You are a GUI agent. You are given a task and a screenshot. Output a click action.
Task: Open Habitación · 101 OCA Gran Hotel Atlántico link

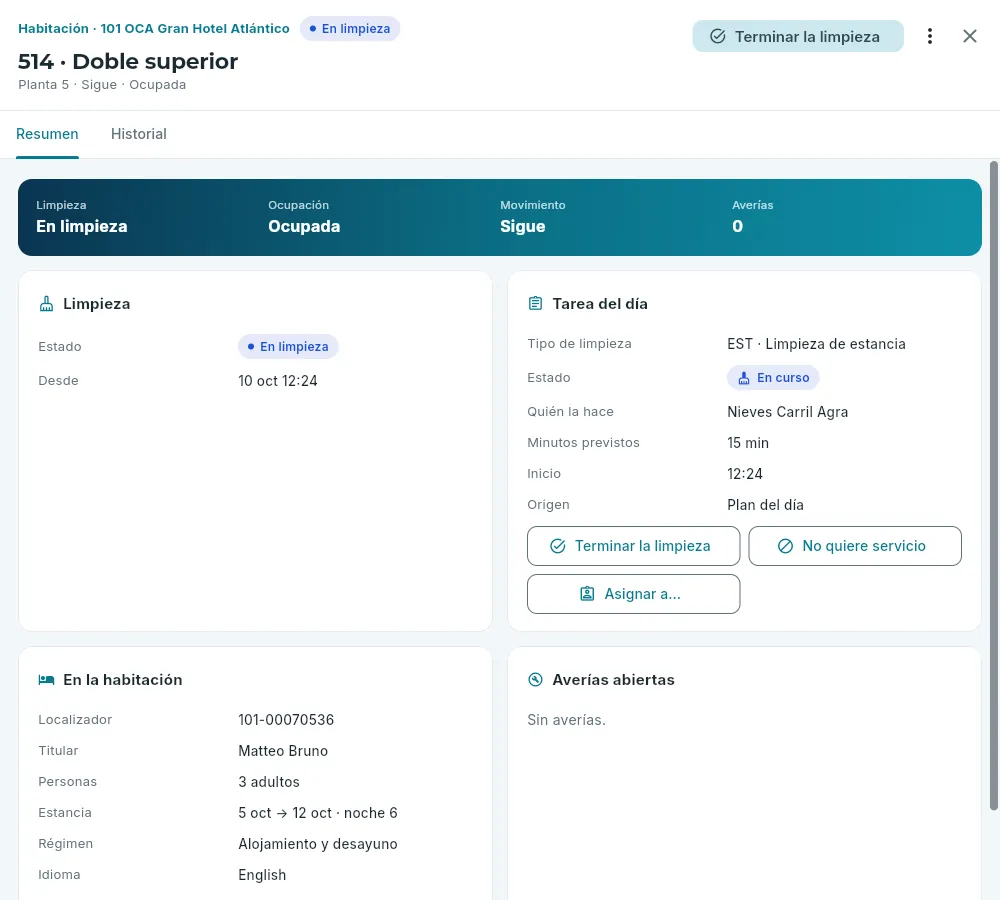click(154, 29)
